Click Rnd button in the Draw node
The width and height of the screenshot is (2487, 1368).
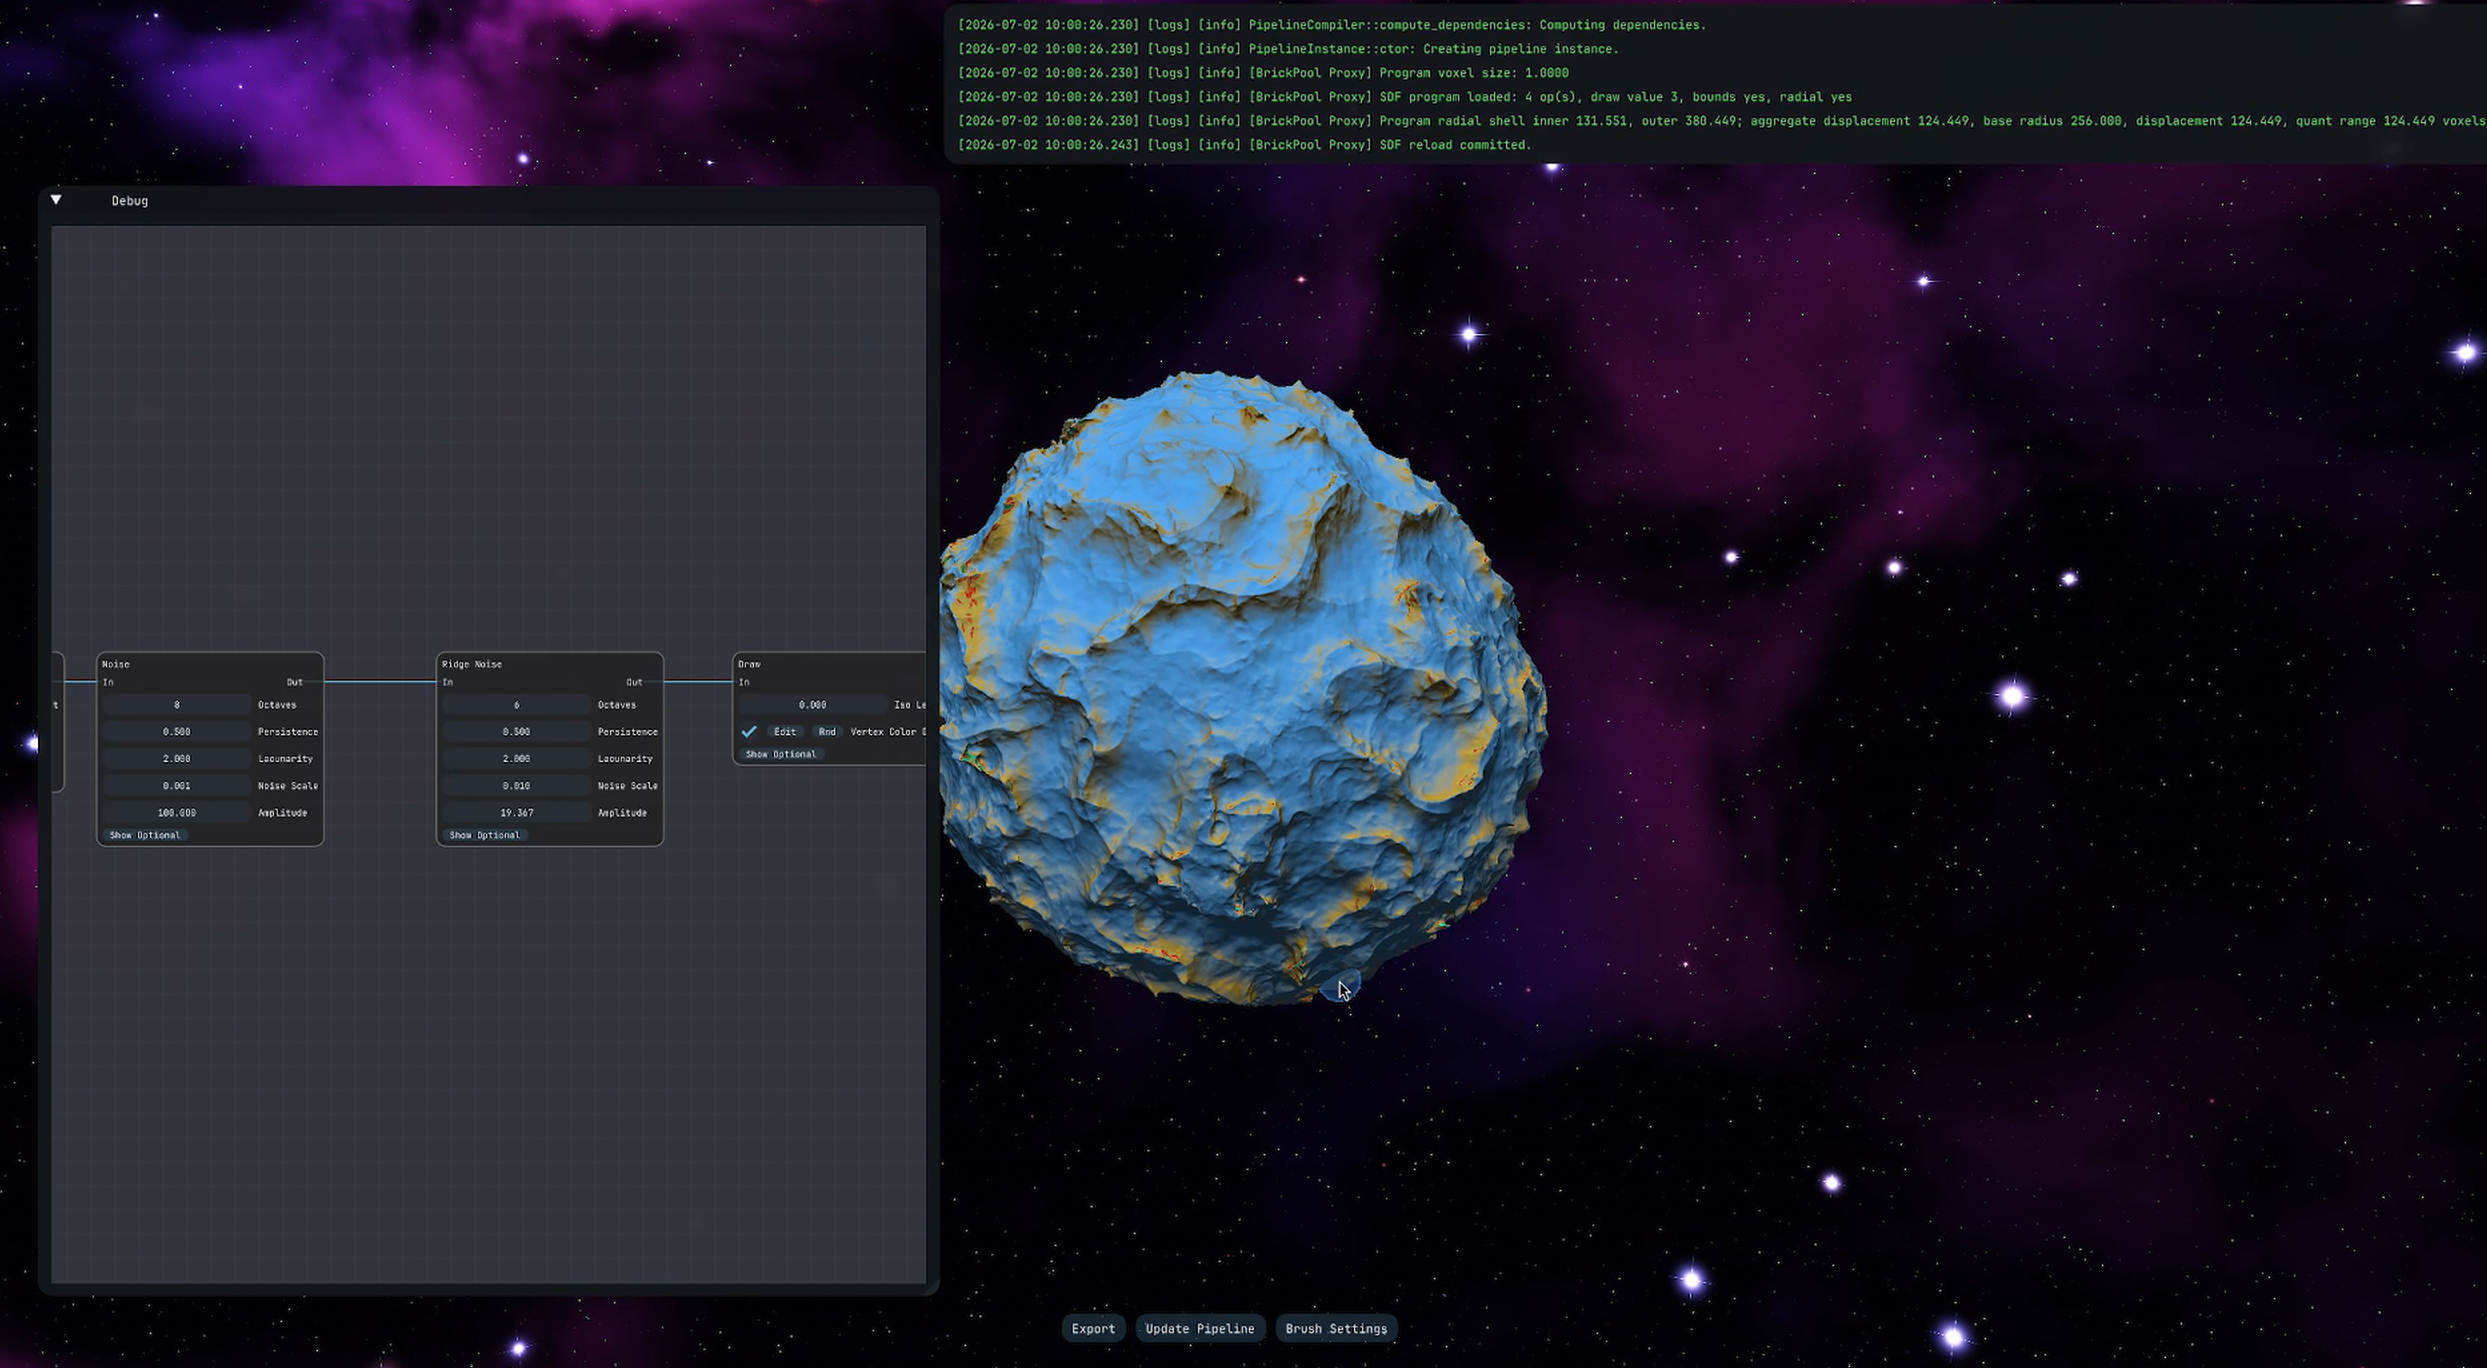[x=827, y=732]
